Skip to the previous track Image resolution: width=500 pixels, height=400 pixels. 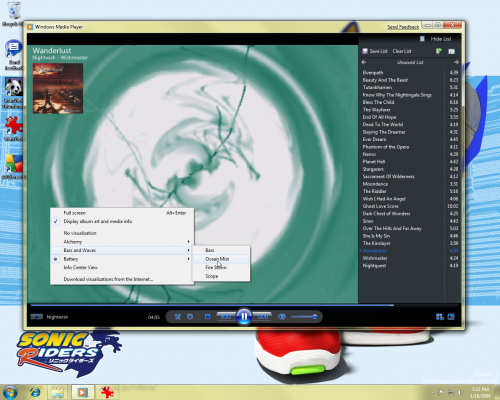[x=226, y=317]
